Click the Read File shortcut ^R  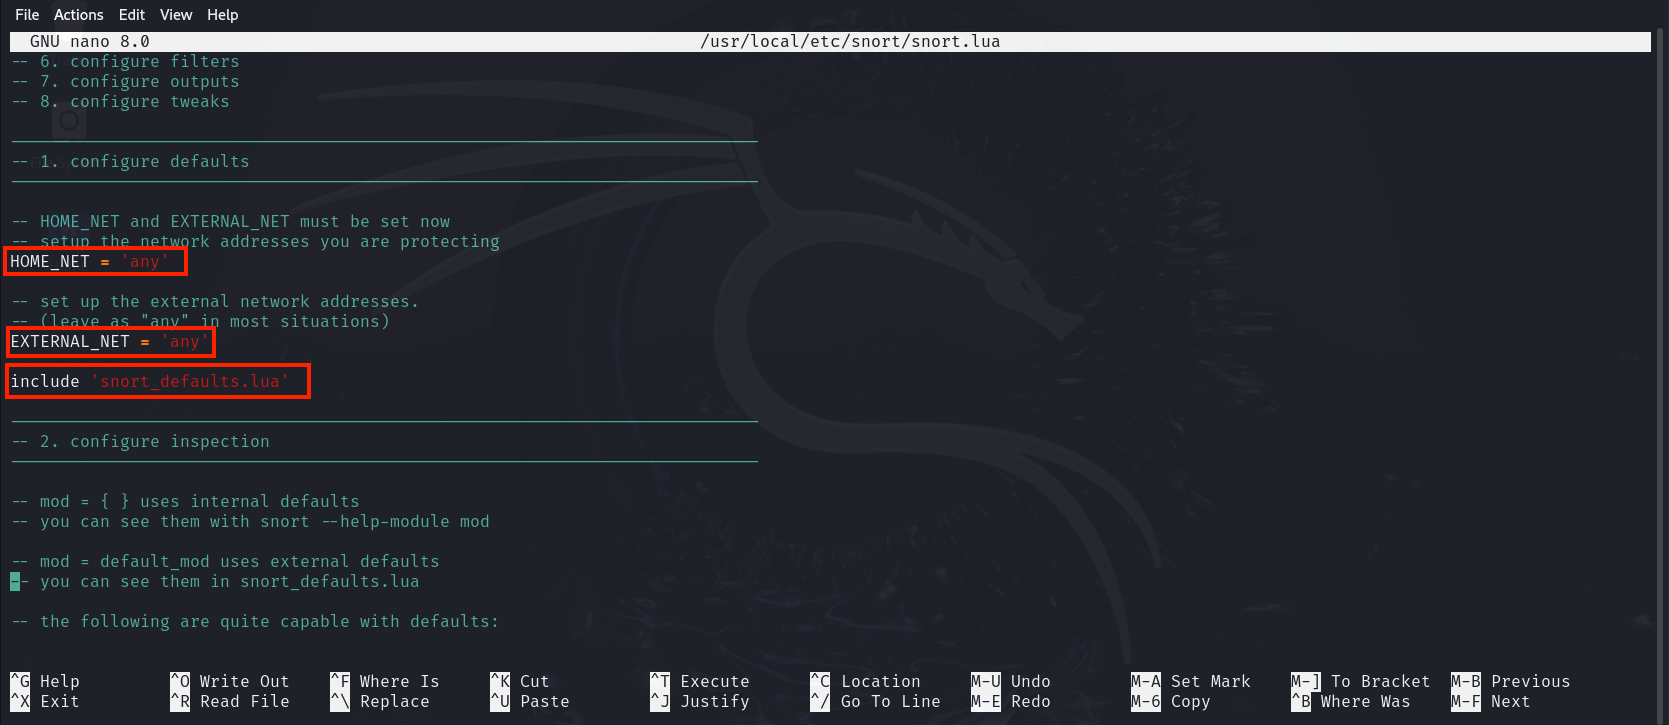click(x=230, y=701)
